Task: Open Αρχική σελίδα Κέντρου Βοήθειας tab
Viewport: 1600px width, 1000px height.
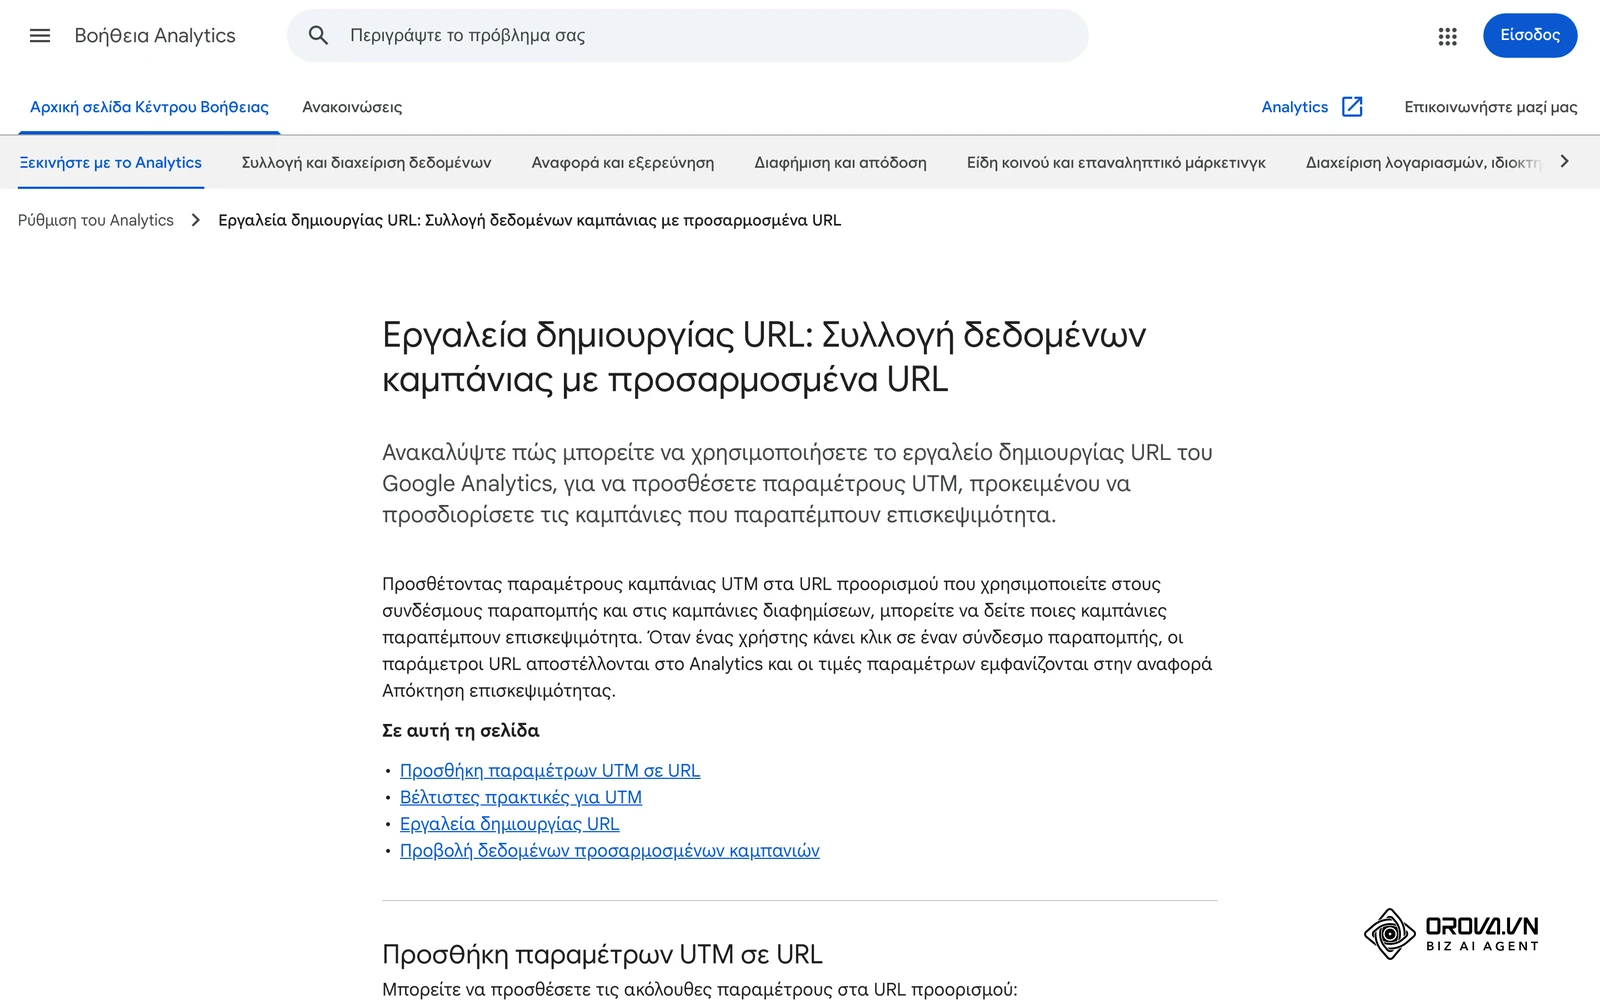Action: (149, 107)
